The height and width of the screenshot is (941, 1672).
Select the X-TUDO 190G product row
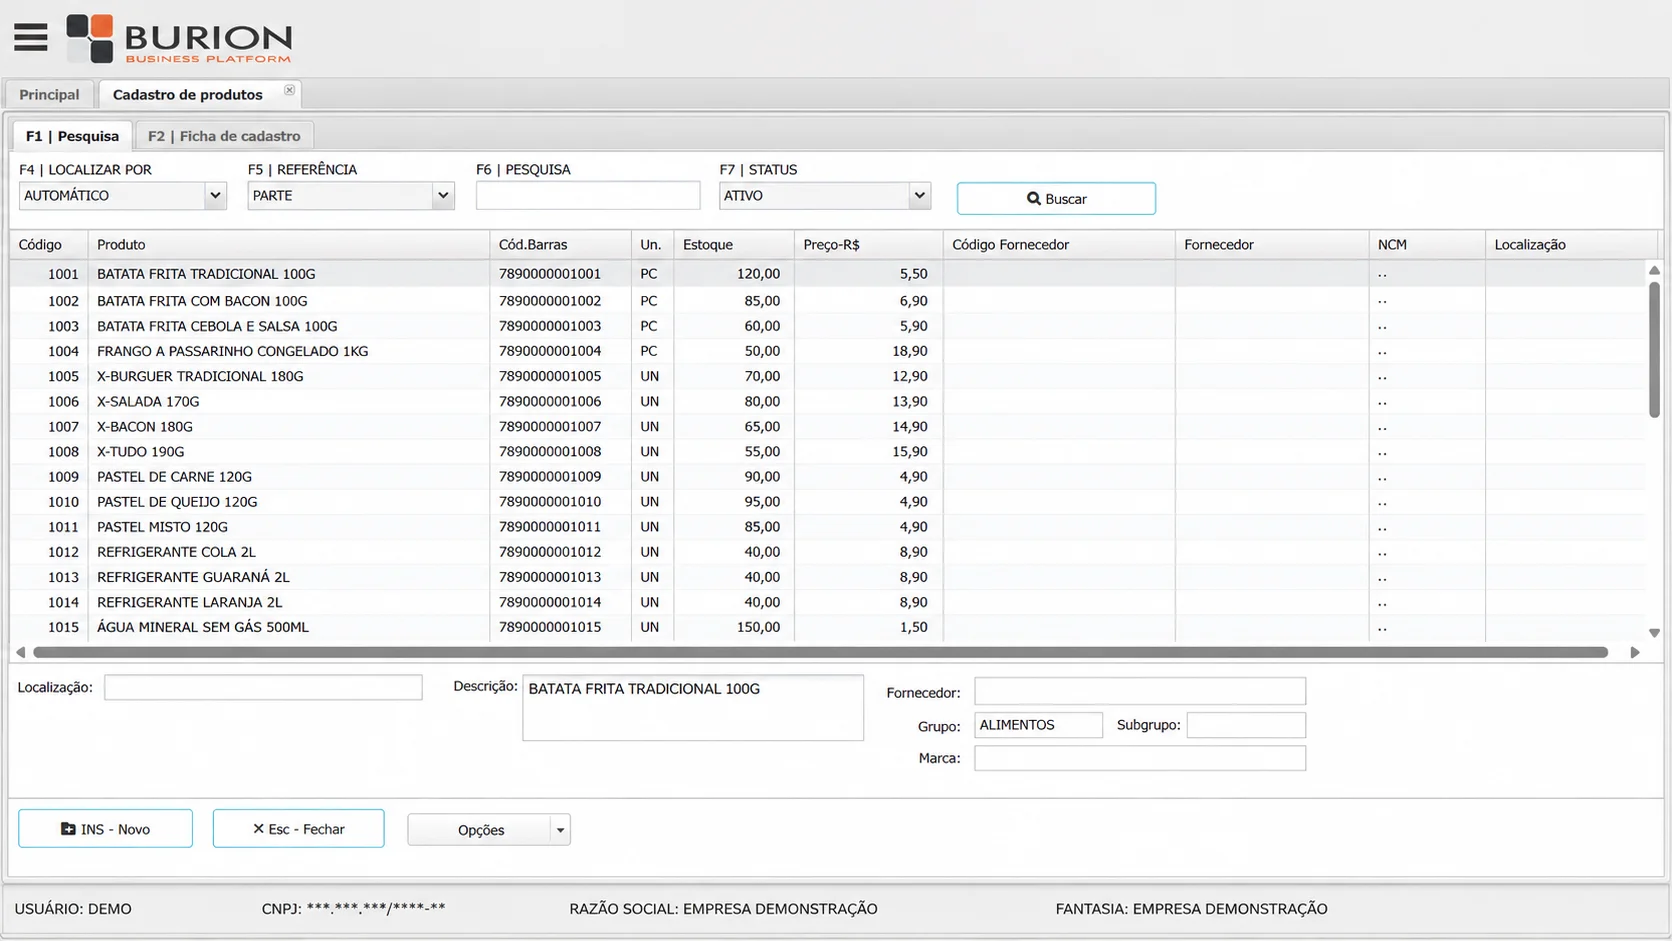[x=828, y=452]
